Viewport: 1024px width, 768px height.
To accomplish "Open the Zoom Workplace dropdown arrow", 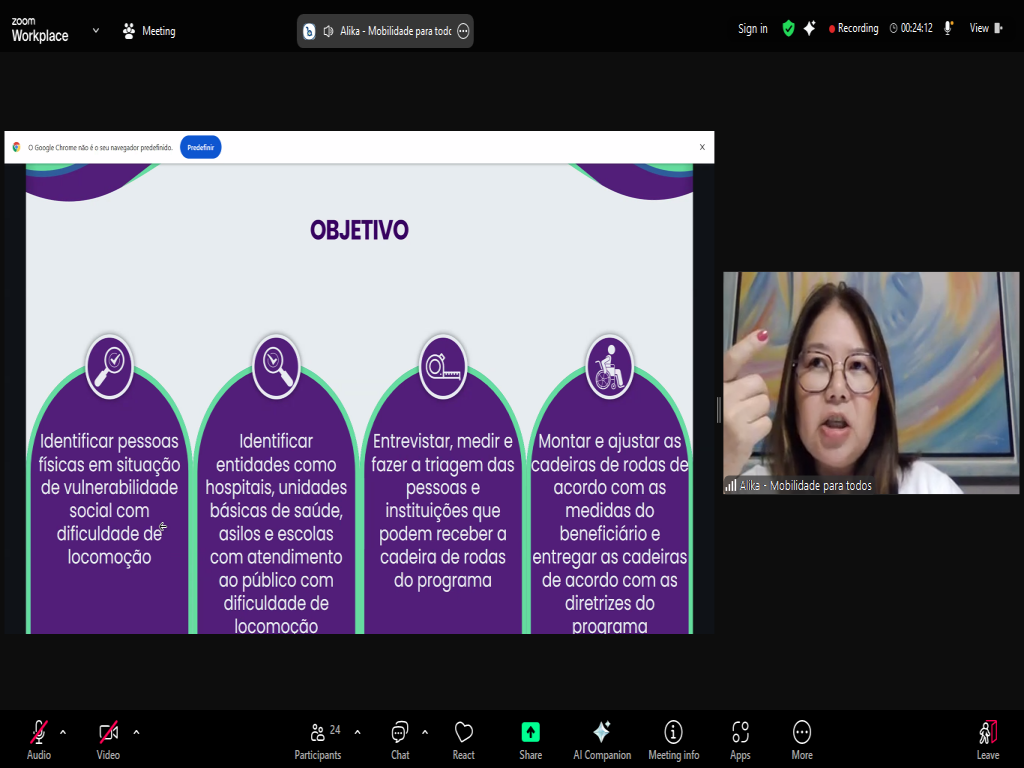I will 96,30.
